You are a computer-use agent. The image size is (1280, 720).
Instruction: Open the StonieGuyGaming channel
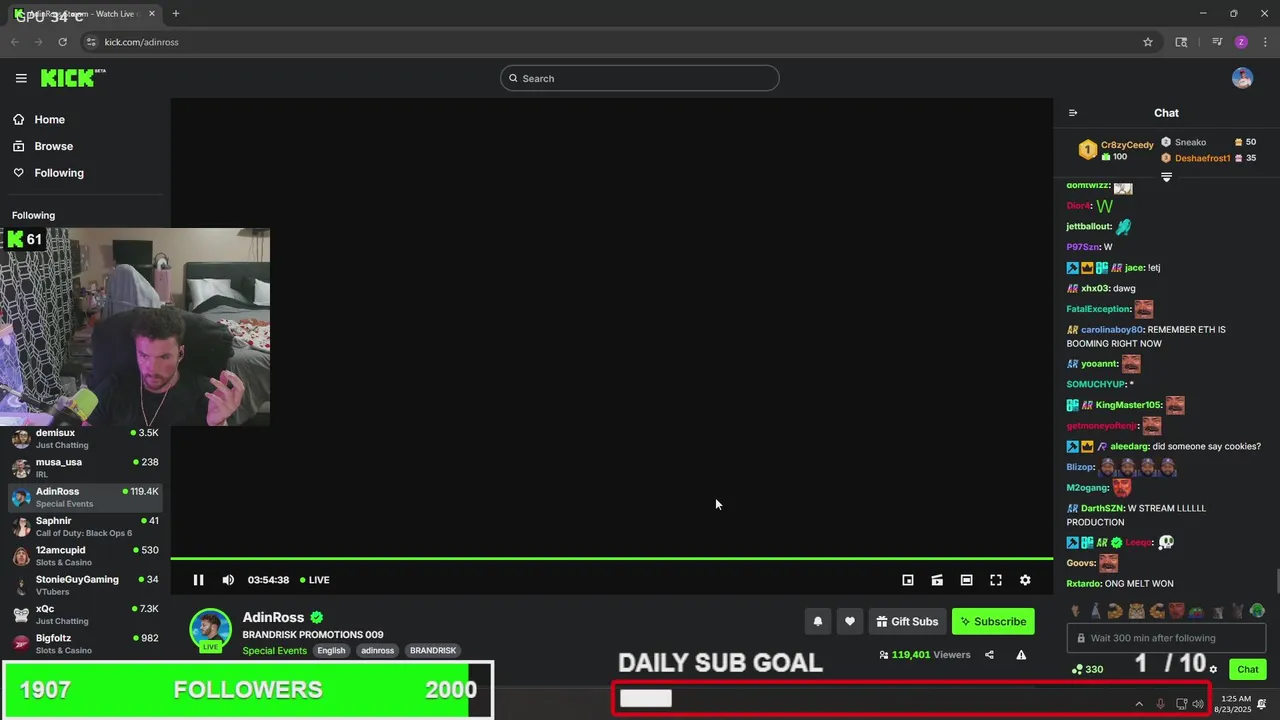pos(85,585)
